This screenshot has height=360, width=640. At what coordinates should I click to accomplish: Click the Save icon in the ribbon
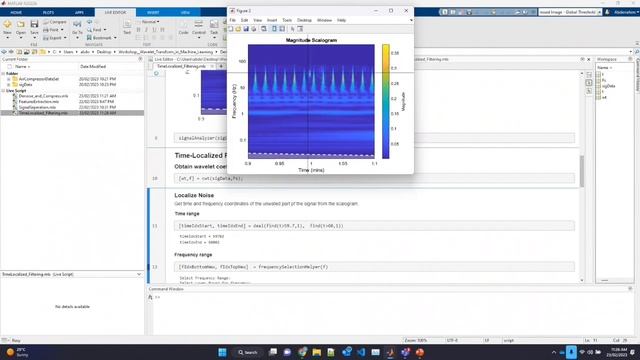34,24
